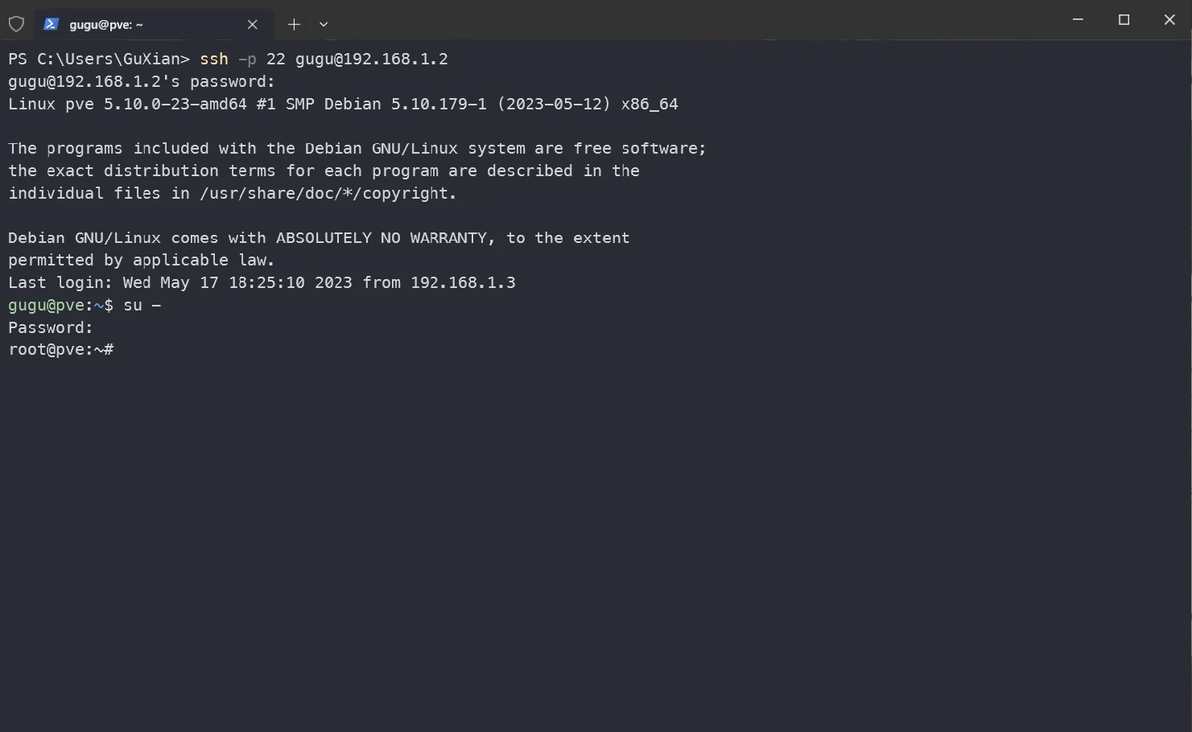Select the gugu@pve: ~ tab

click(x=153, y=24)
